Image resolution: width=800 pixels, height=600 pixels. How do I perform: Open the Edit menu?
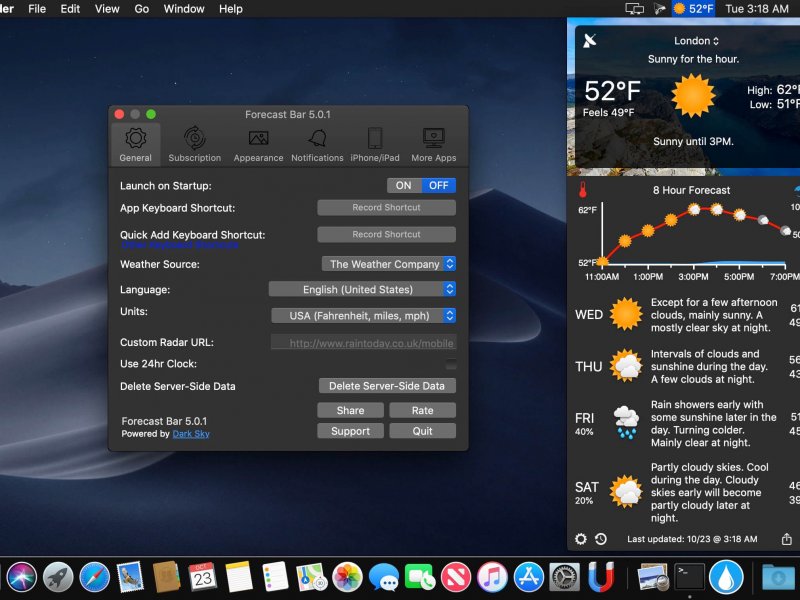70,9
